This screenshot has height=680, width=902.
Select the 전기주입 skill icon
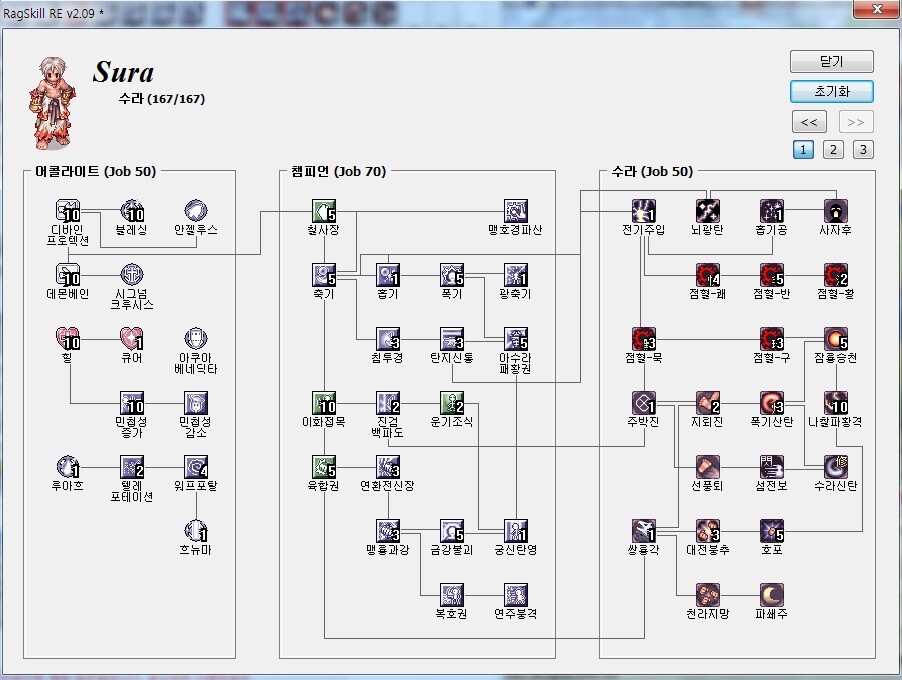[644, 211]
